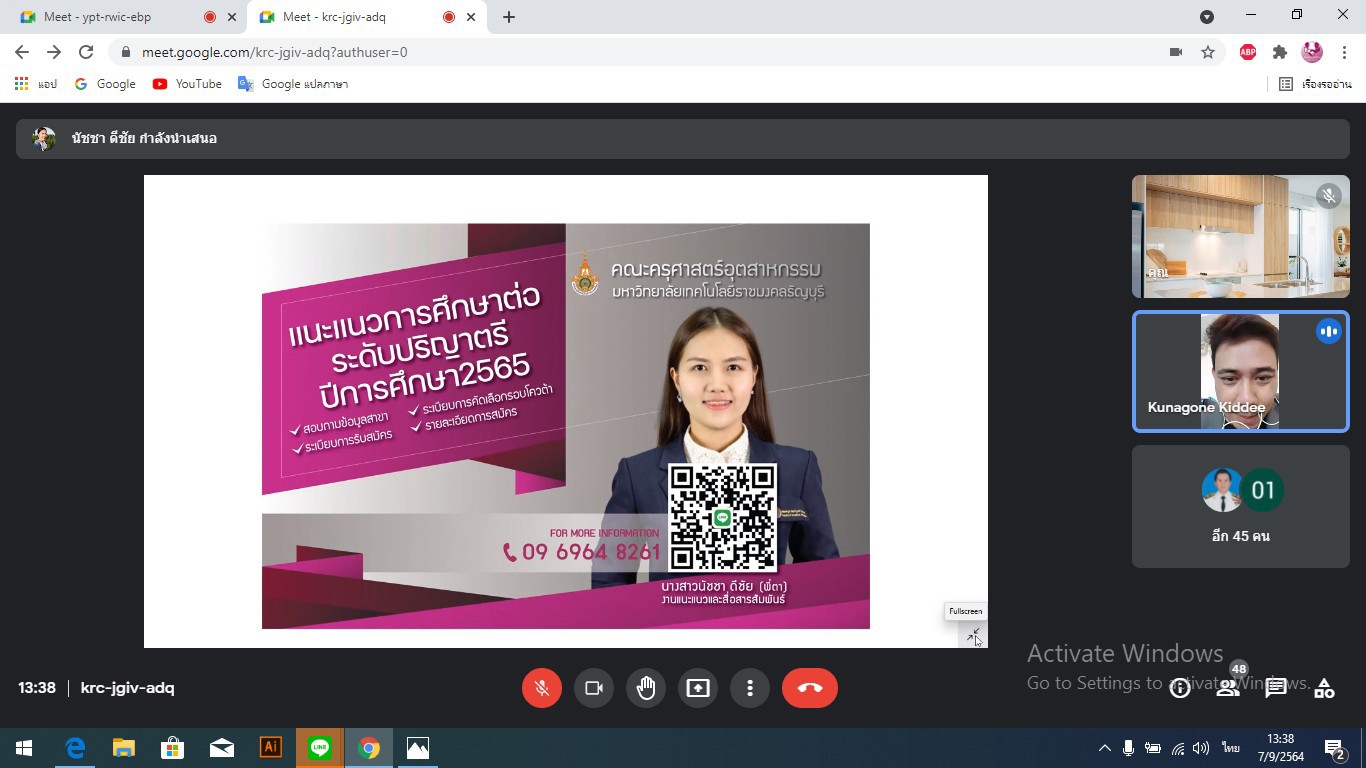1366x768 pixels.
Task: Click the Present now screen share icon
Action: [698, 688]
